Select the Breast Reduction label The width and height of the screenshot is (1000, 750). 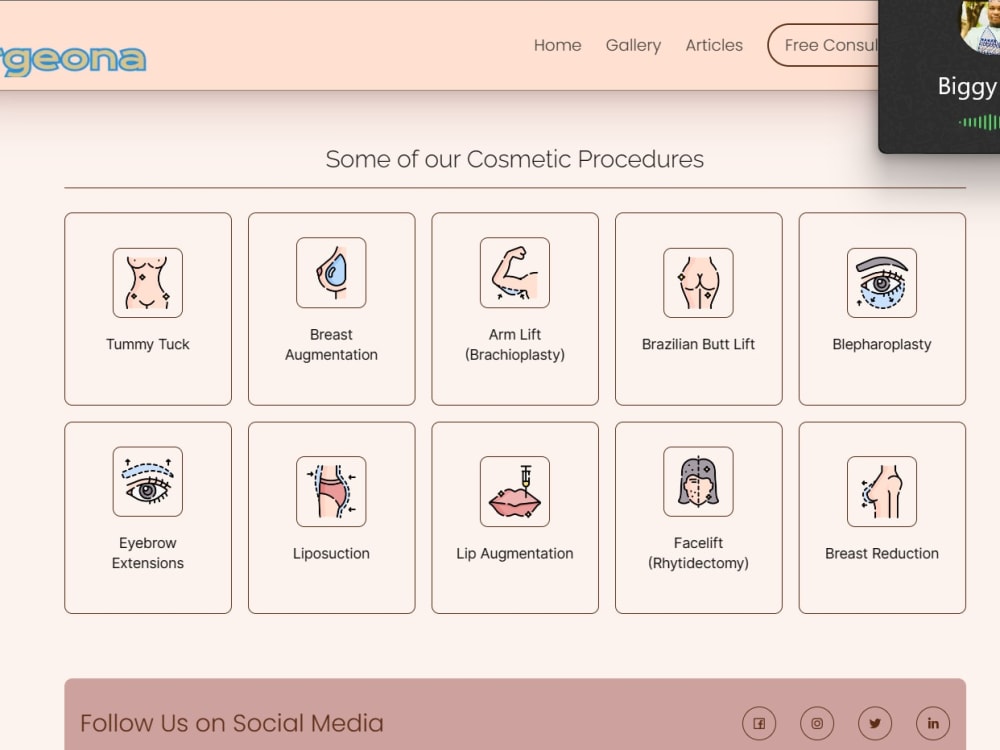pyautogui.click(x=882, y=554)
